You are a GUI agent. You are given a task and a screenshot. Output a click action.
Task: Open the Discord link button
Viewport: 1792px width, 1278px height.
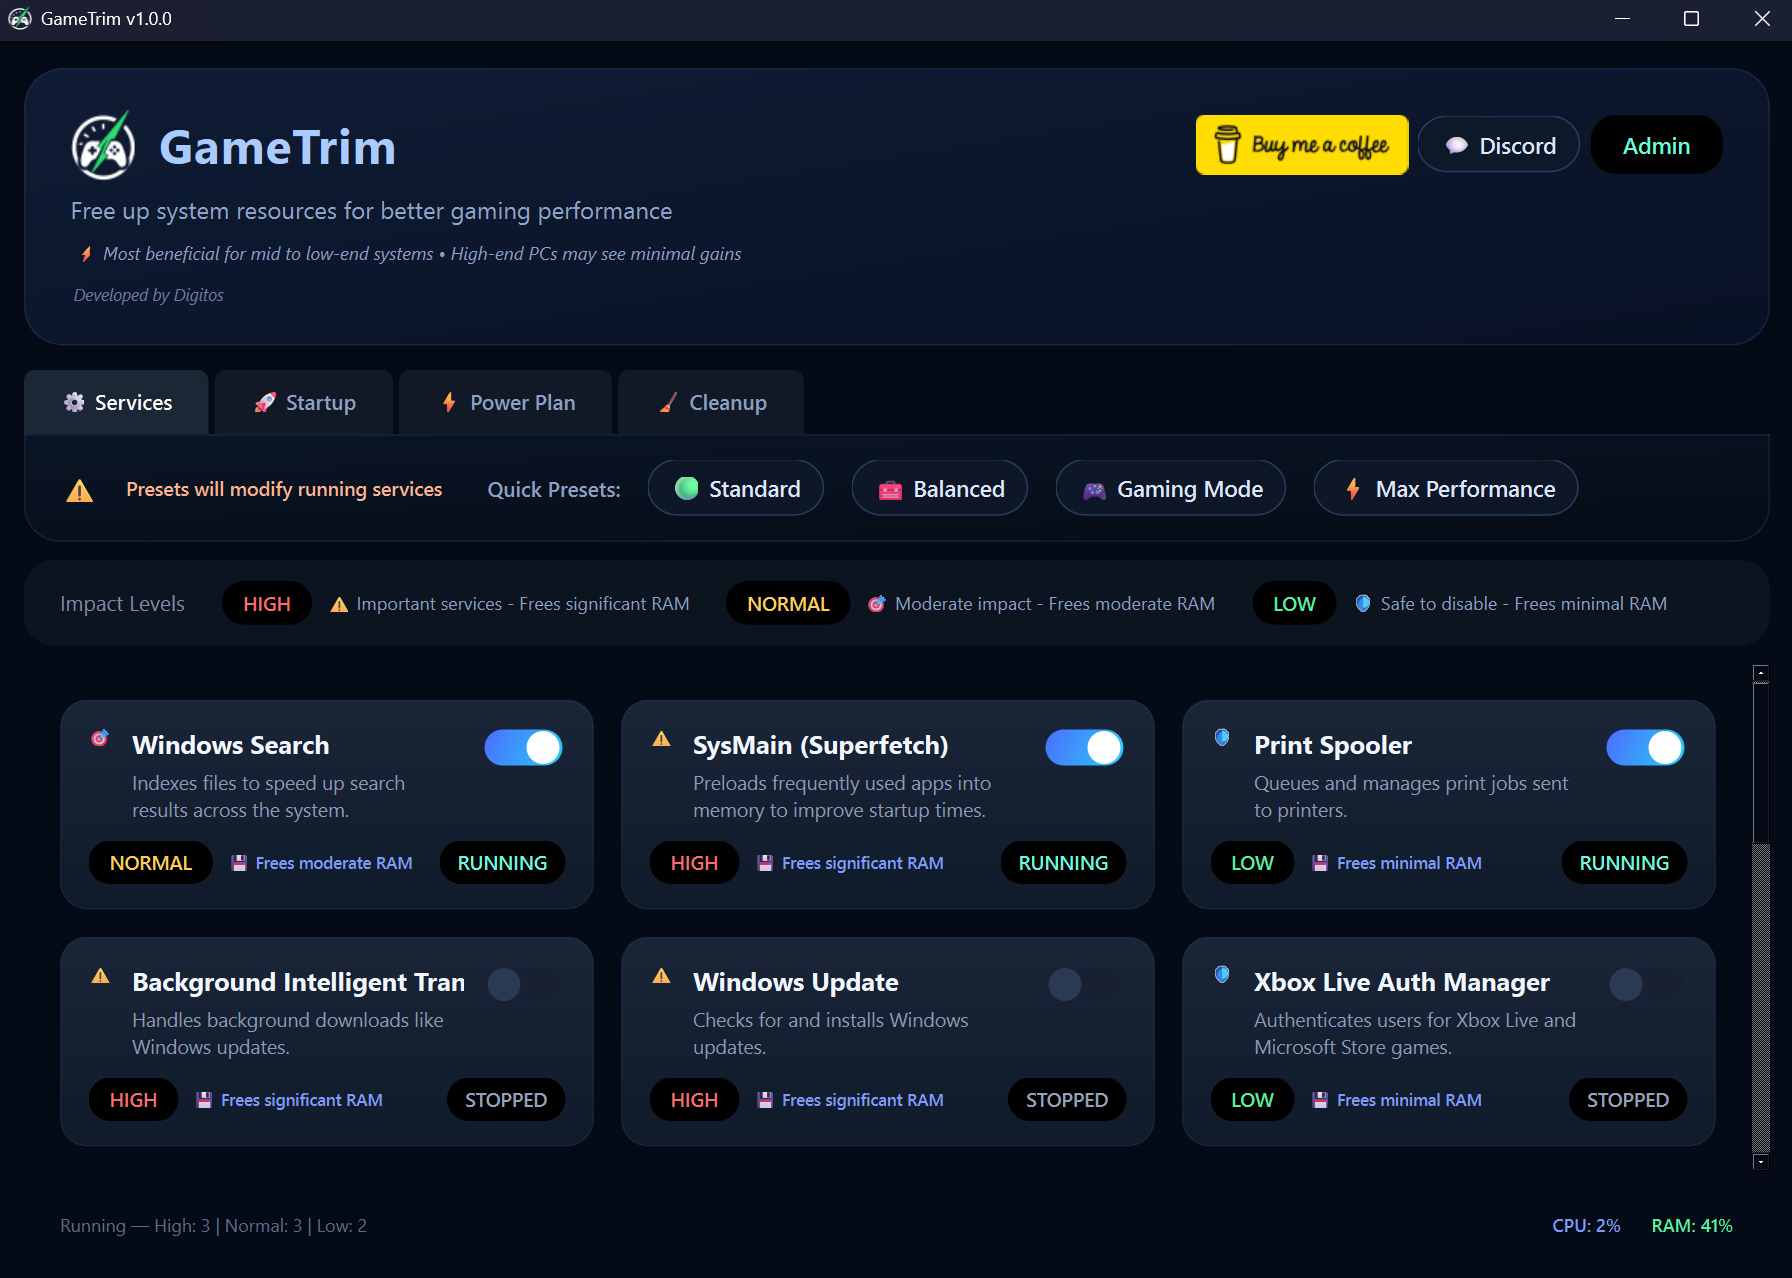(1499, 145)
